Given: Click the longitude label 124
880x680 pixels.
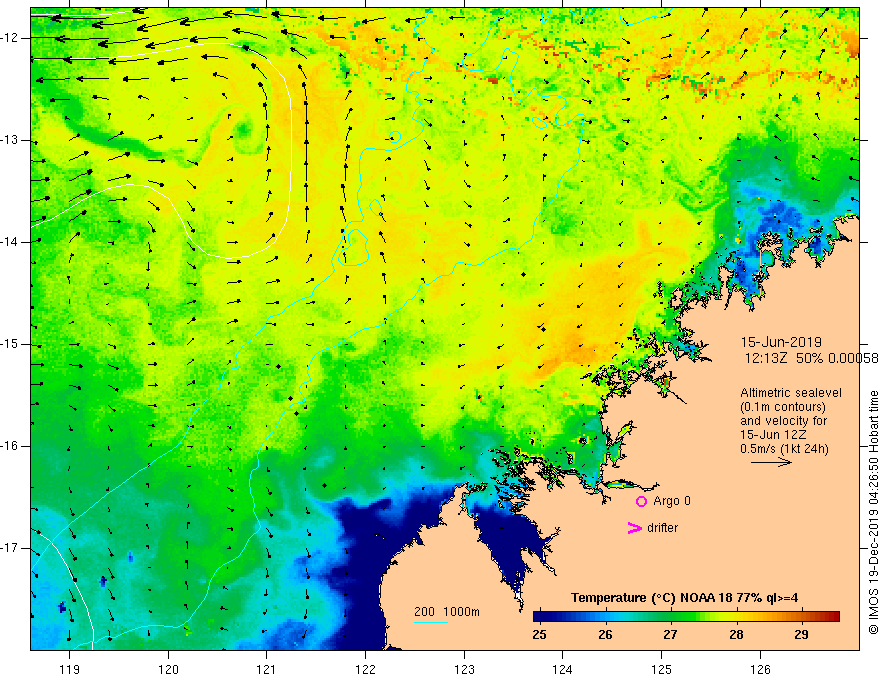Looking at the screenshot, I should (563, 669).
